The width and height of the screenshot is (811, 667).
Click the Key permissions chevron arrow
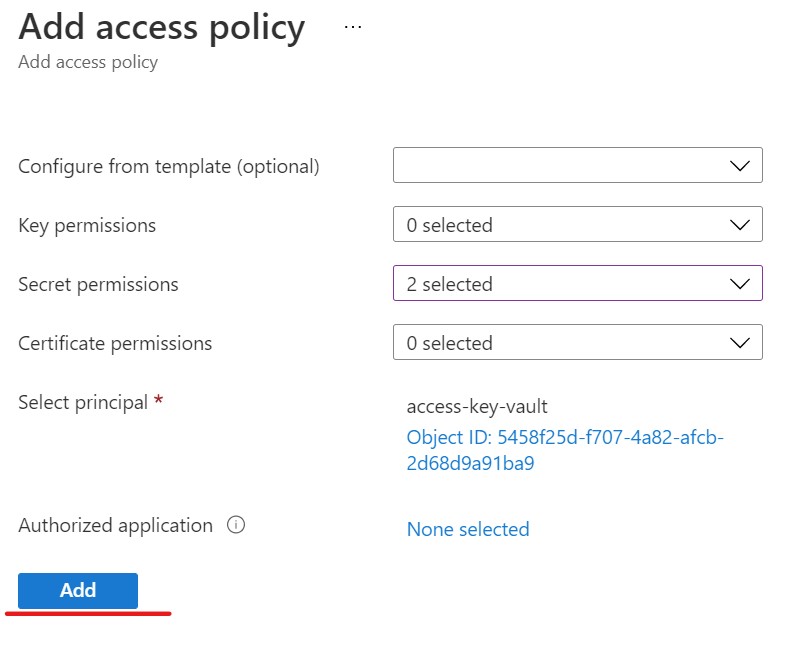click(740, 225)
